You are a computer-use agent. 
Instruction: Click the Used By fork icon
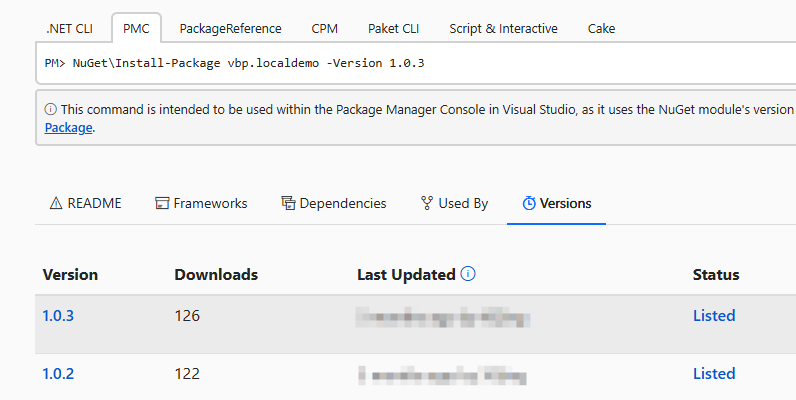[427, 203]
